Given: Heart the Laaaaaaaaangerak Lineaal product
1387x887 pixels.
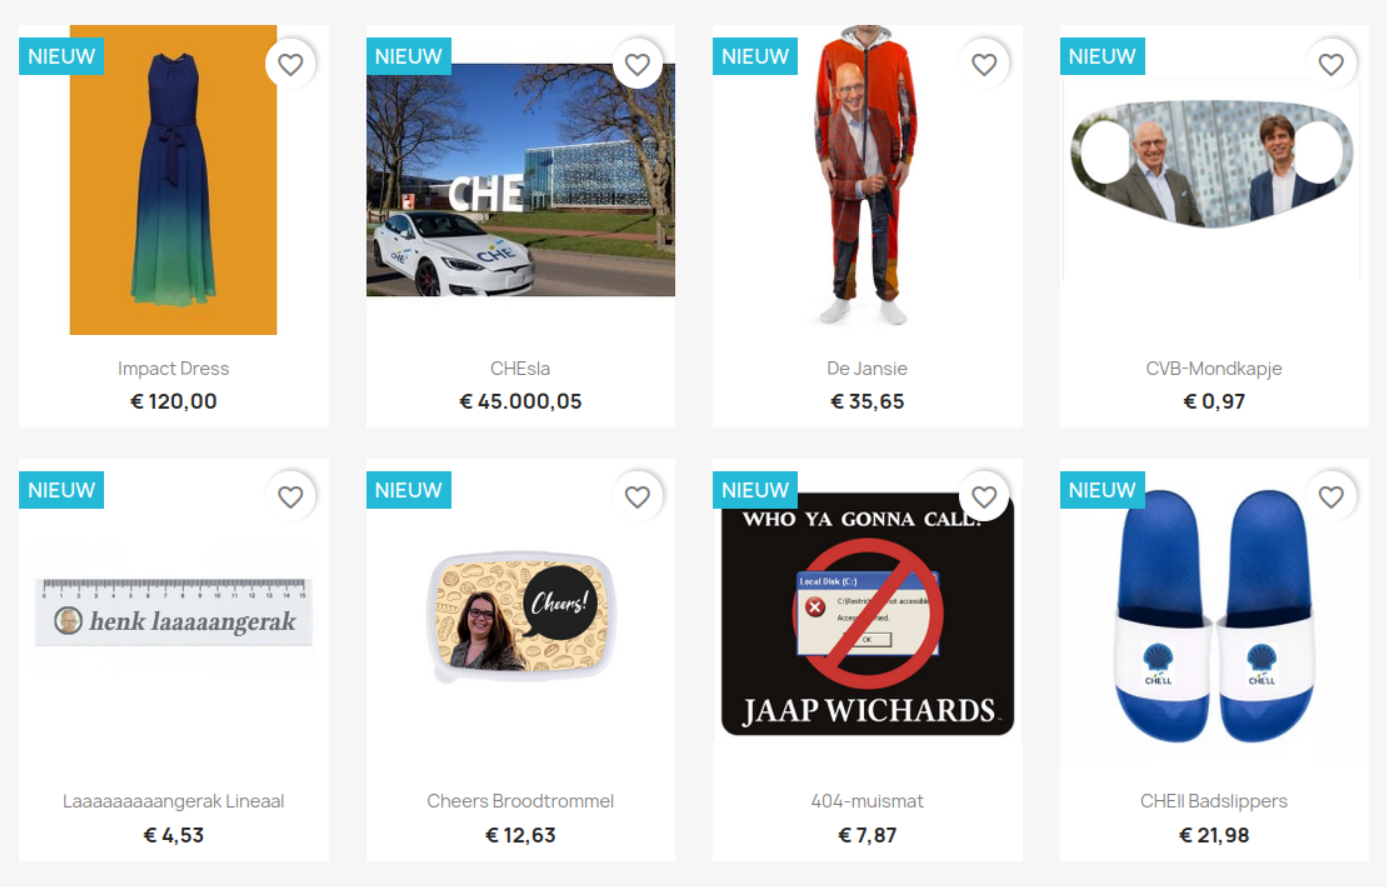Looking at the screenshot, I should pyautogui.click(x=290, y=497).
